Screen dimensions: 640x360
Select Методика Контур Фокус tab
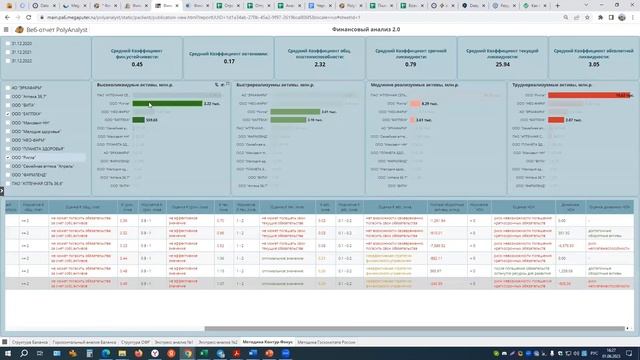(267, 342)
